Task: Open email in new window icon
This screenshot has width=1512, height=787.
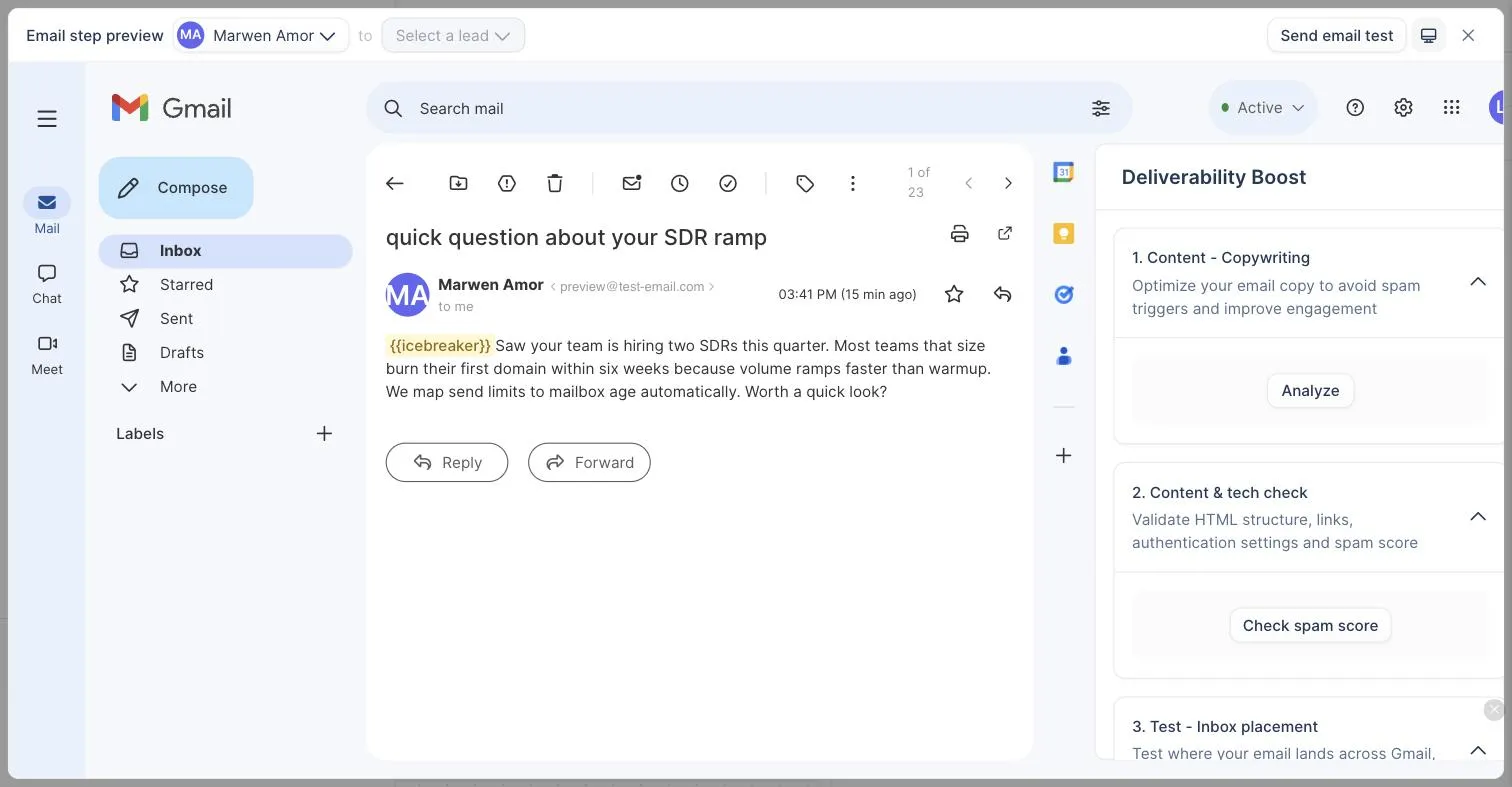Action: pos(1005,233)
